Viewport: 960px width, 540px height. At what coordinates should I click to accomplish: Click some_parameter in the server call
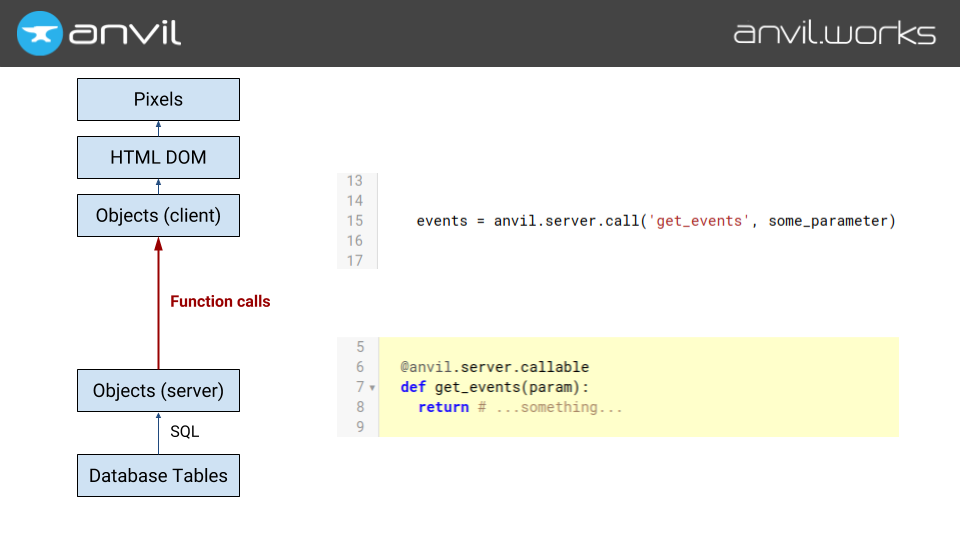pyautogui.click(x=831, y=221)
